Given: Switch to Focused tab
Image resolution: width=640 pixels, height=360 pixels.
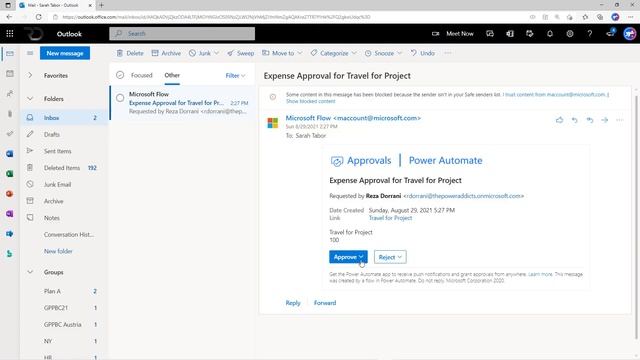Looking at the screenshot, I should [x=142, y=75].
